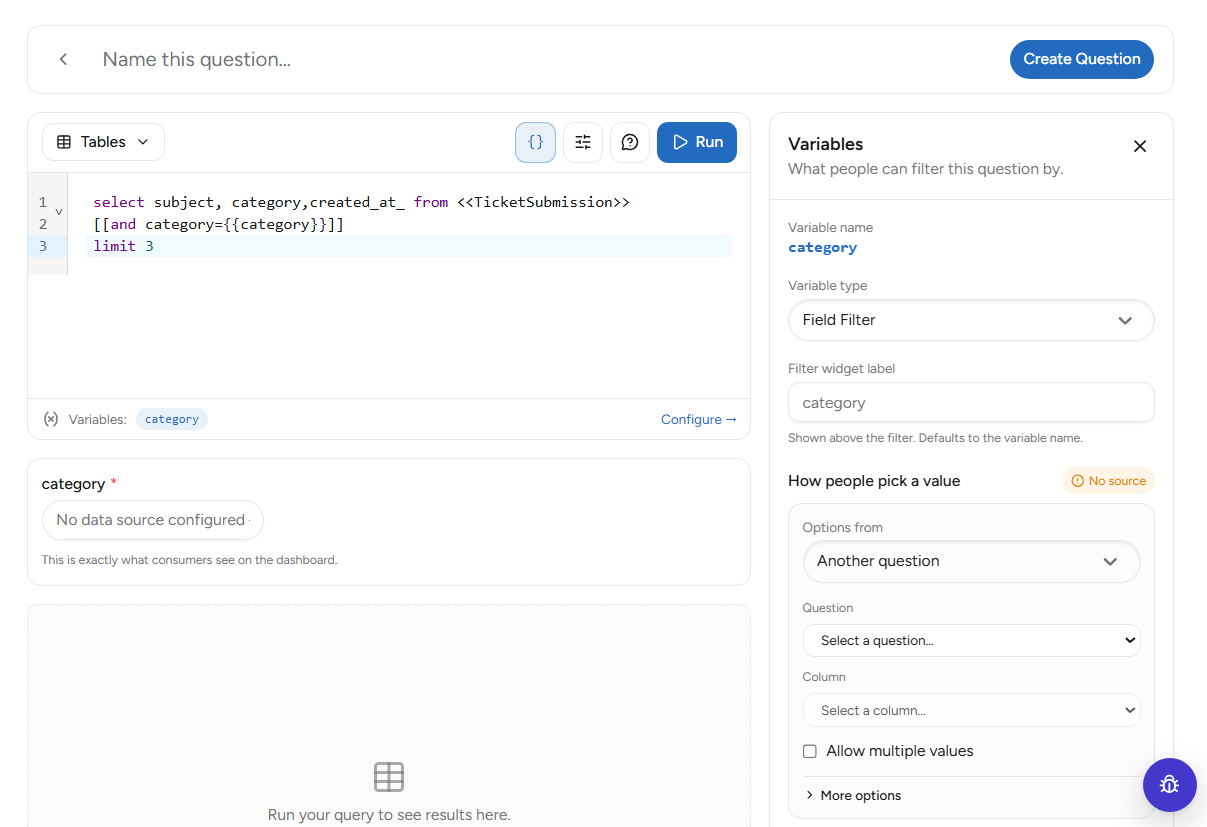Click the purple bug report icon

pyautogui.click(x=1170, y=784)
